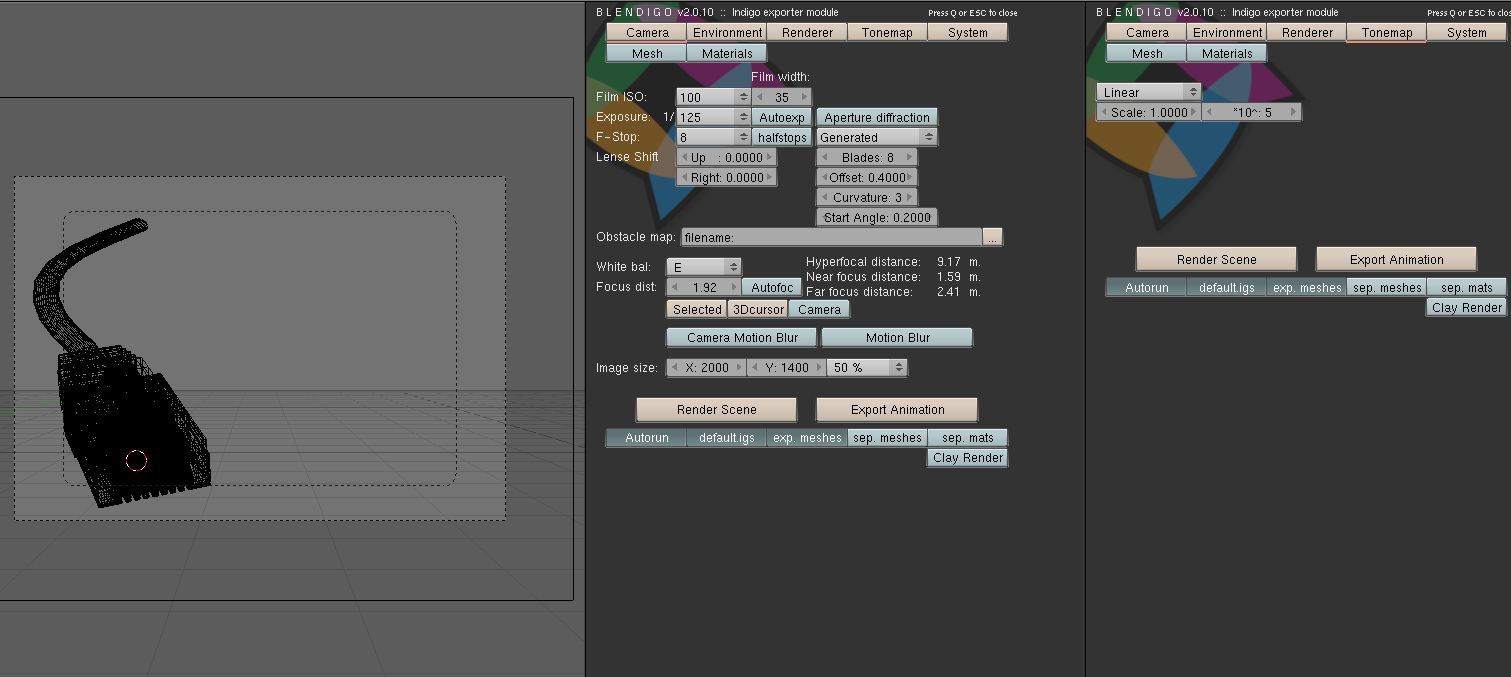Click the Start Angle: 0.2000 field

click(877, 217)
